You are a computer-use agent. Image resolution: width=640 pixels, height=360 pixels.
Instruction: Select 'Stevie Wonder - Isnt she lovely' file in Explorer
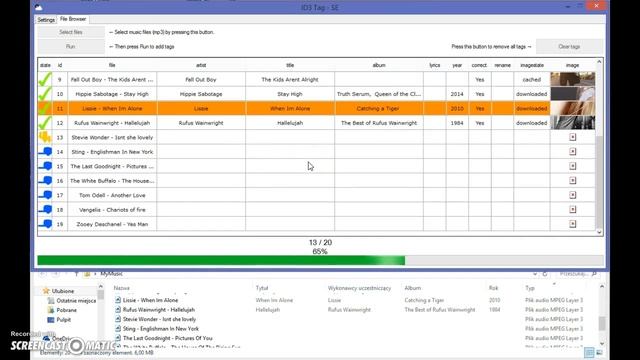click(x=159, y=319)
